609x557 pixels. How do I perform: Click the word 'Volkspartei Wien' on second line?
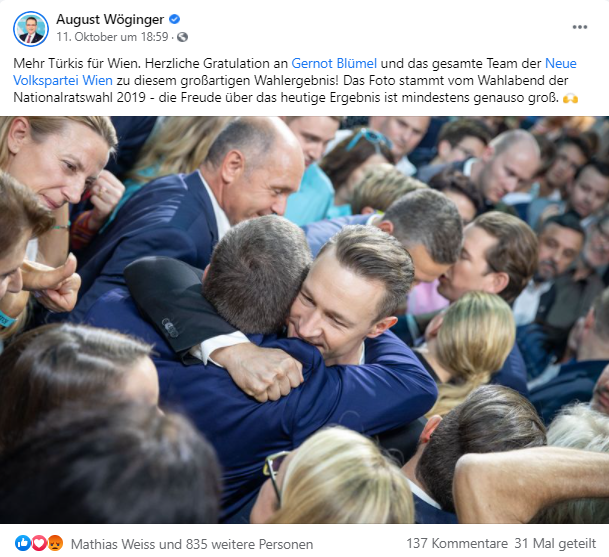(x=63, y=80)
